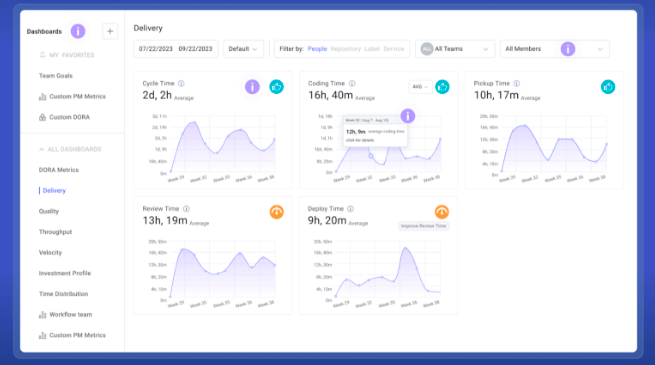Click the Review Time value 13h, 19m

165,221
